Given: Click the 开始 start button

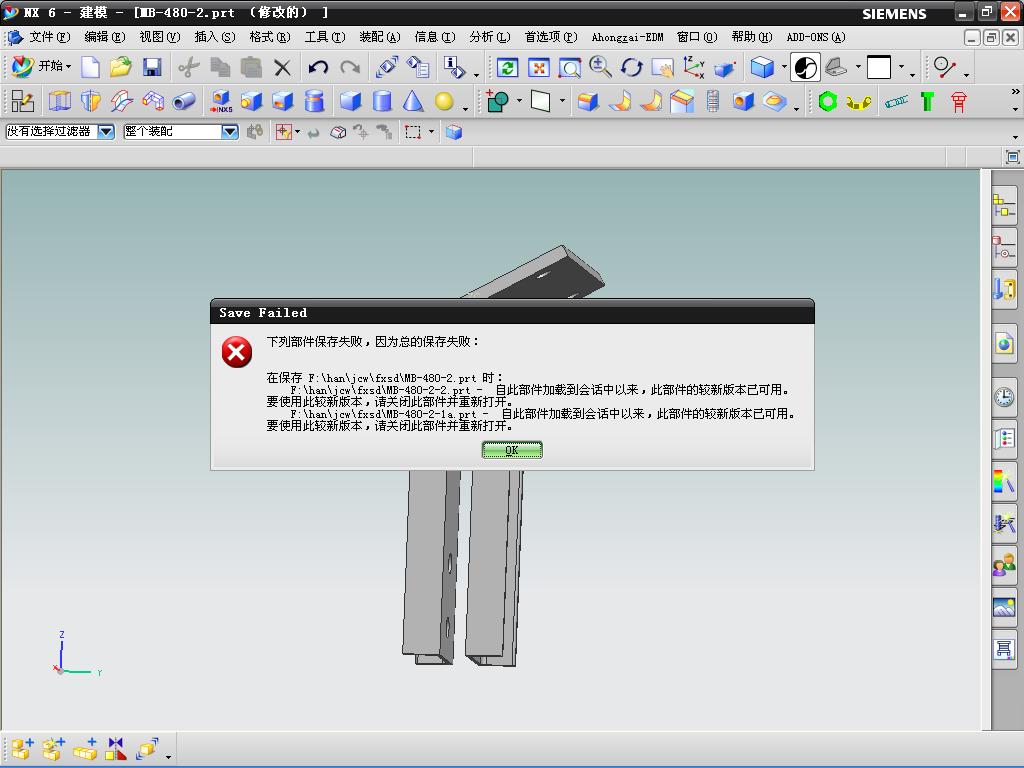Looking at the screenshot, I should tap(40, 66).
